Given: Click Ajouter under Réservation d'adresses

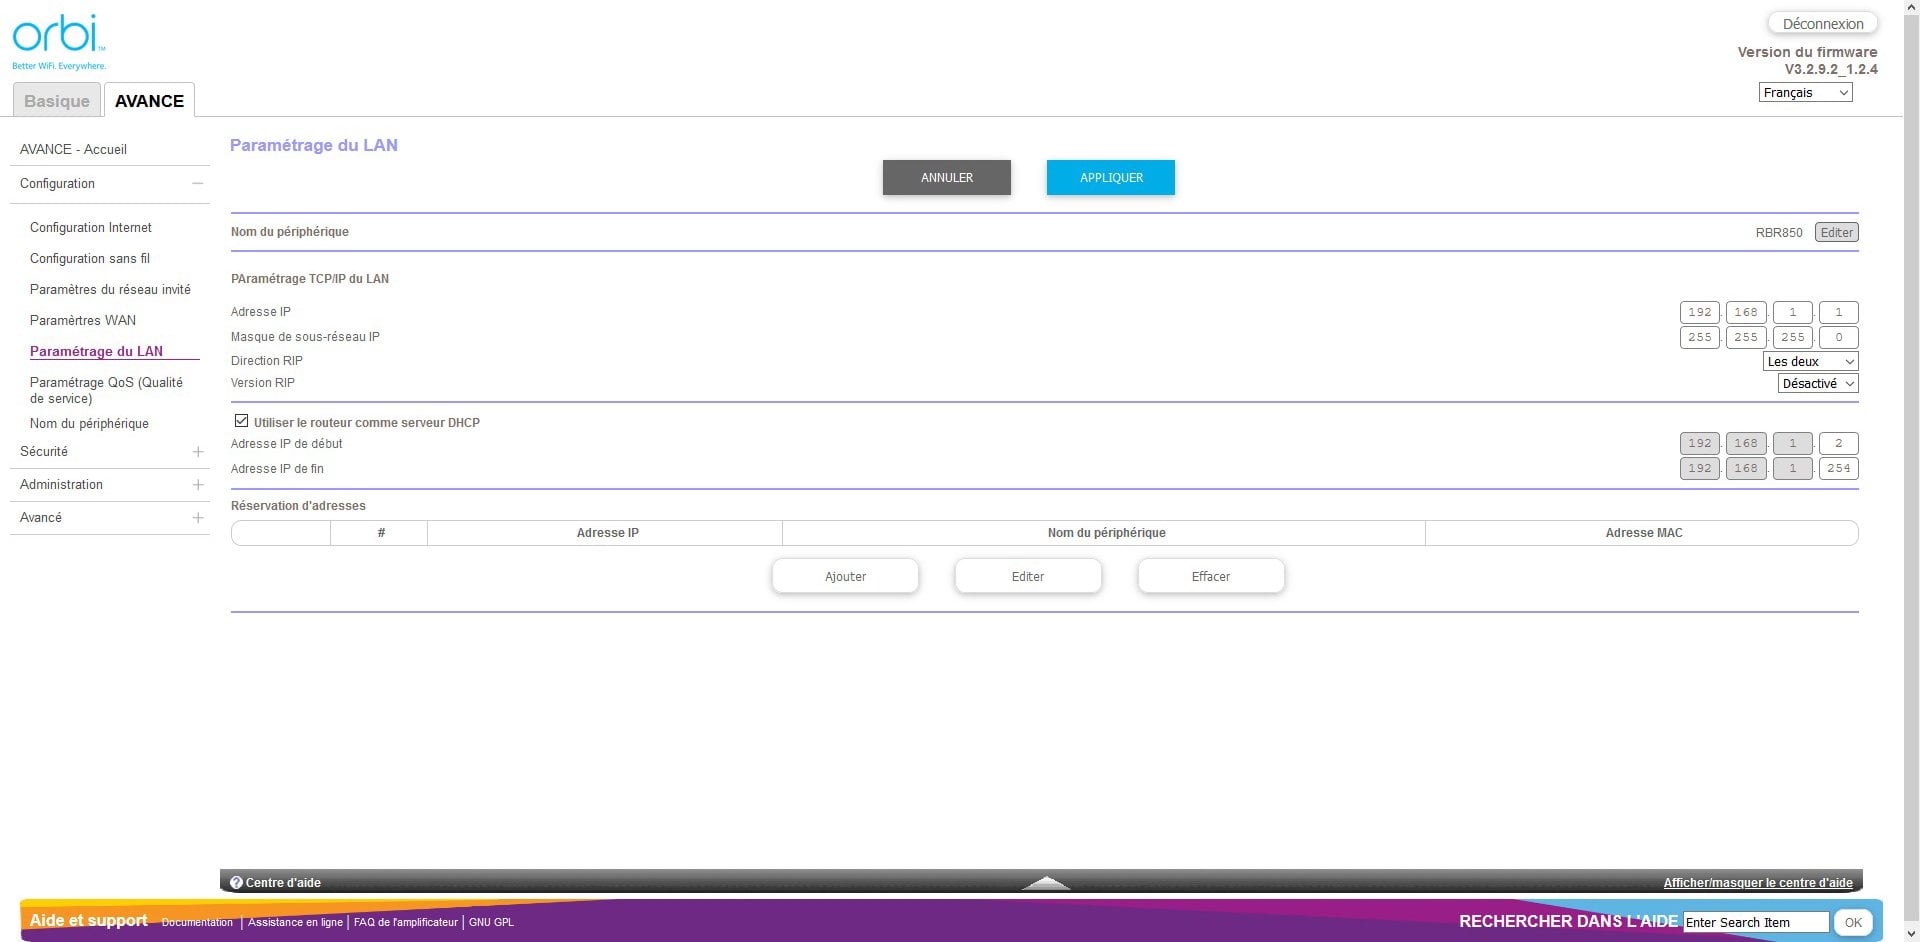Looking at the screenshot, I should [x=844, y=576].
